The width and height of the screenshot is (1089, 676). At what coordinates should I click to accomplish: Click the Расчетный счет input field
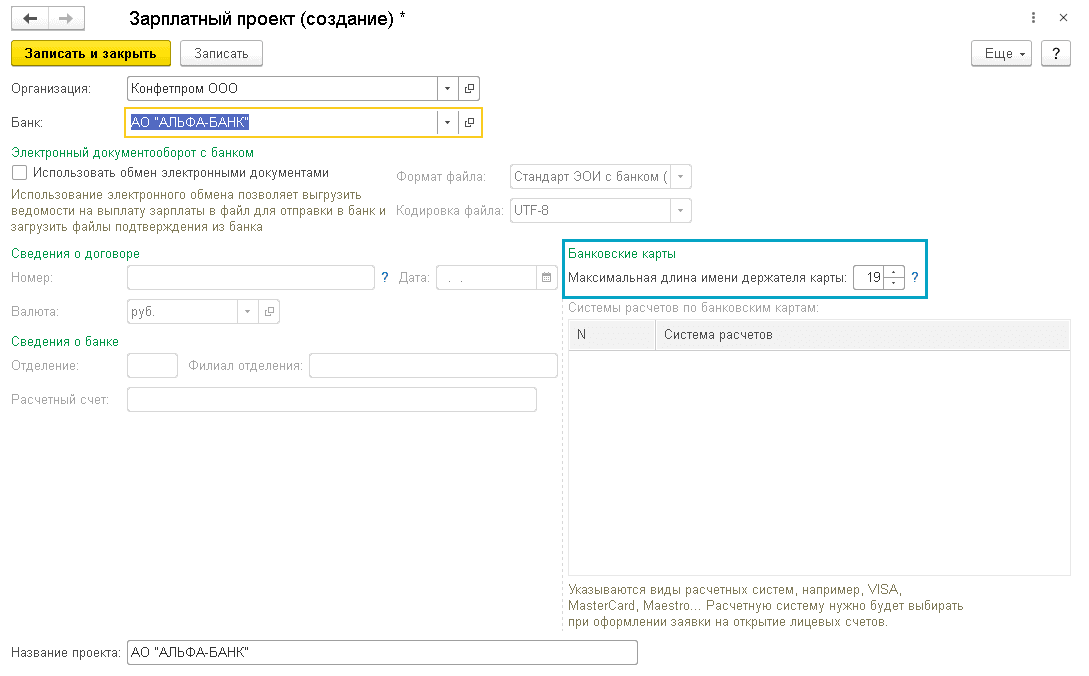coord(332,399)
